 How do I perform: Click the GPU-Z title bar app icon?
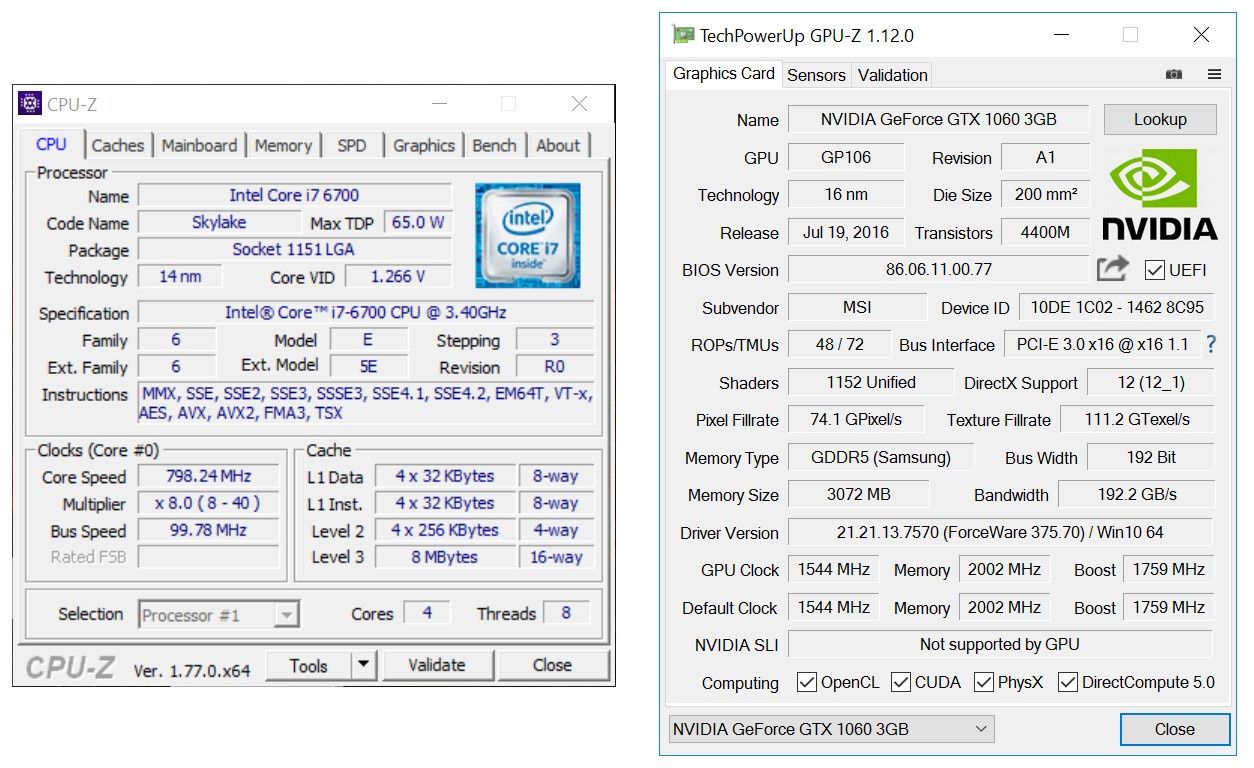683,35
